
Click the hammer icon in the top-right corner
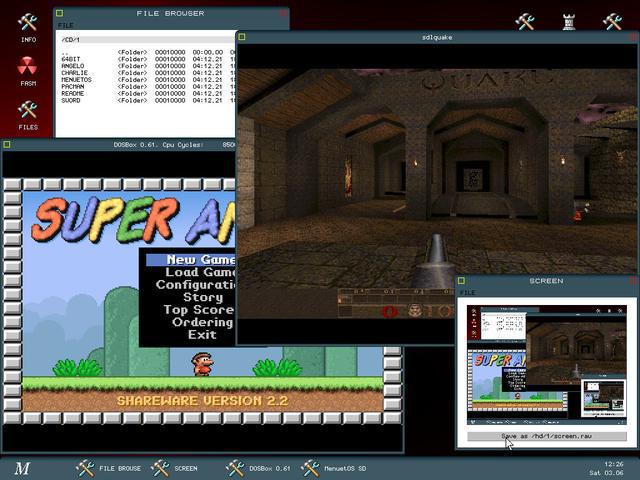click(612, 21)
